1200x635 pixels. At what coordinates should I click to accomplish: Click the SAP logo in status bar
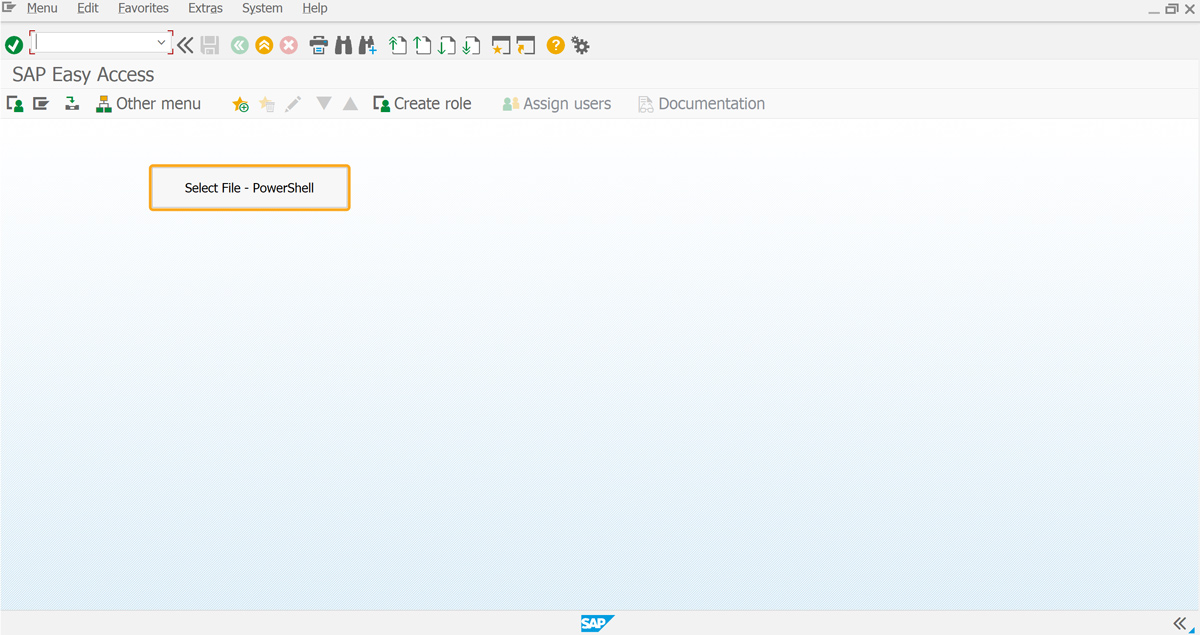click(x=597, y=624)
